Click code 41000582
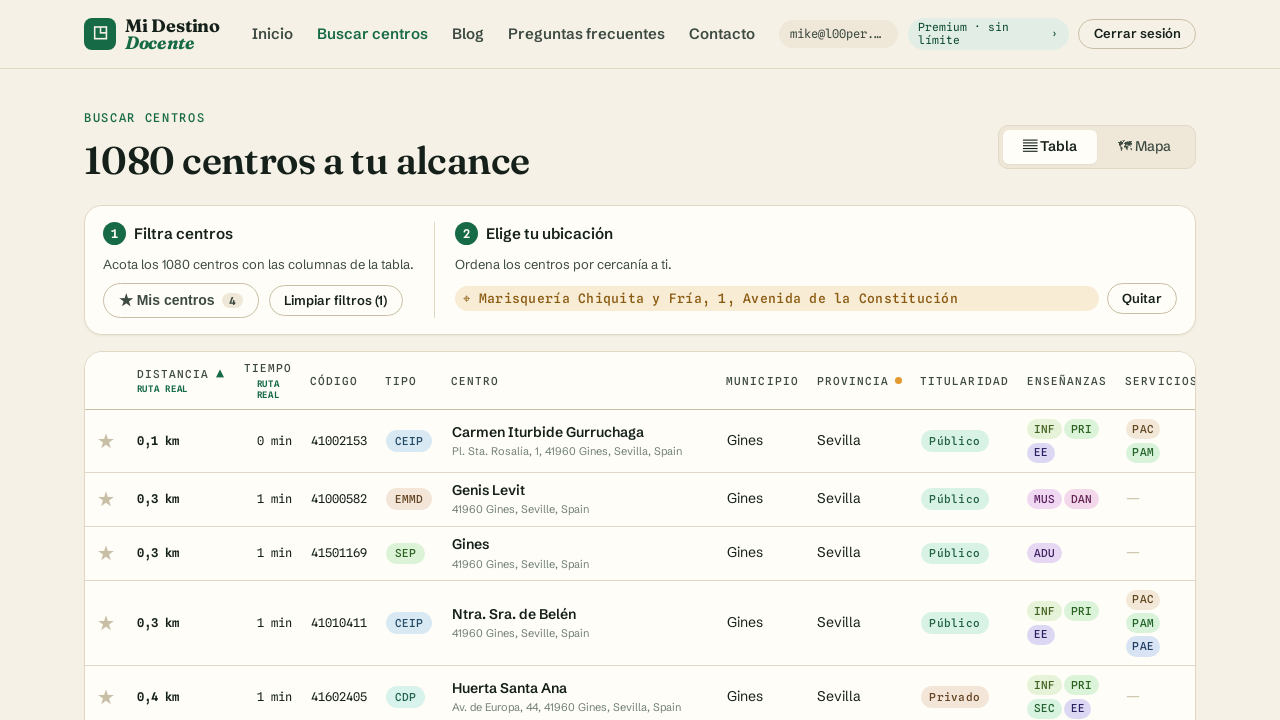1280x720 pixels. [339, 499]
